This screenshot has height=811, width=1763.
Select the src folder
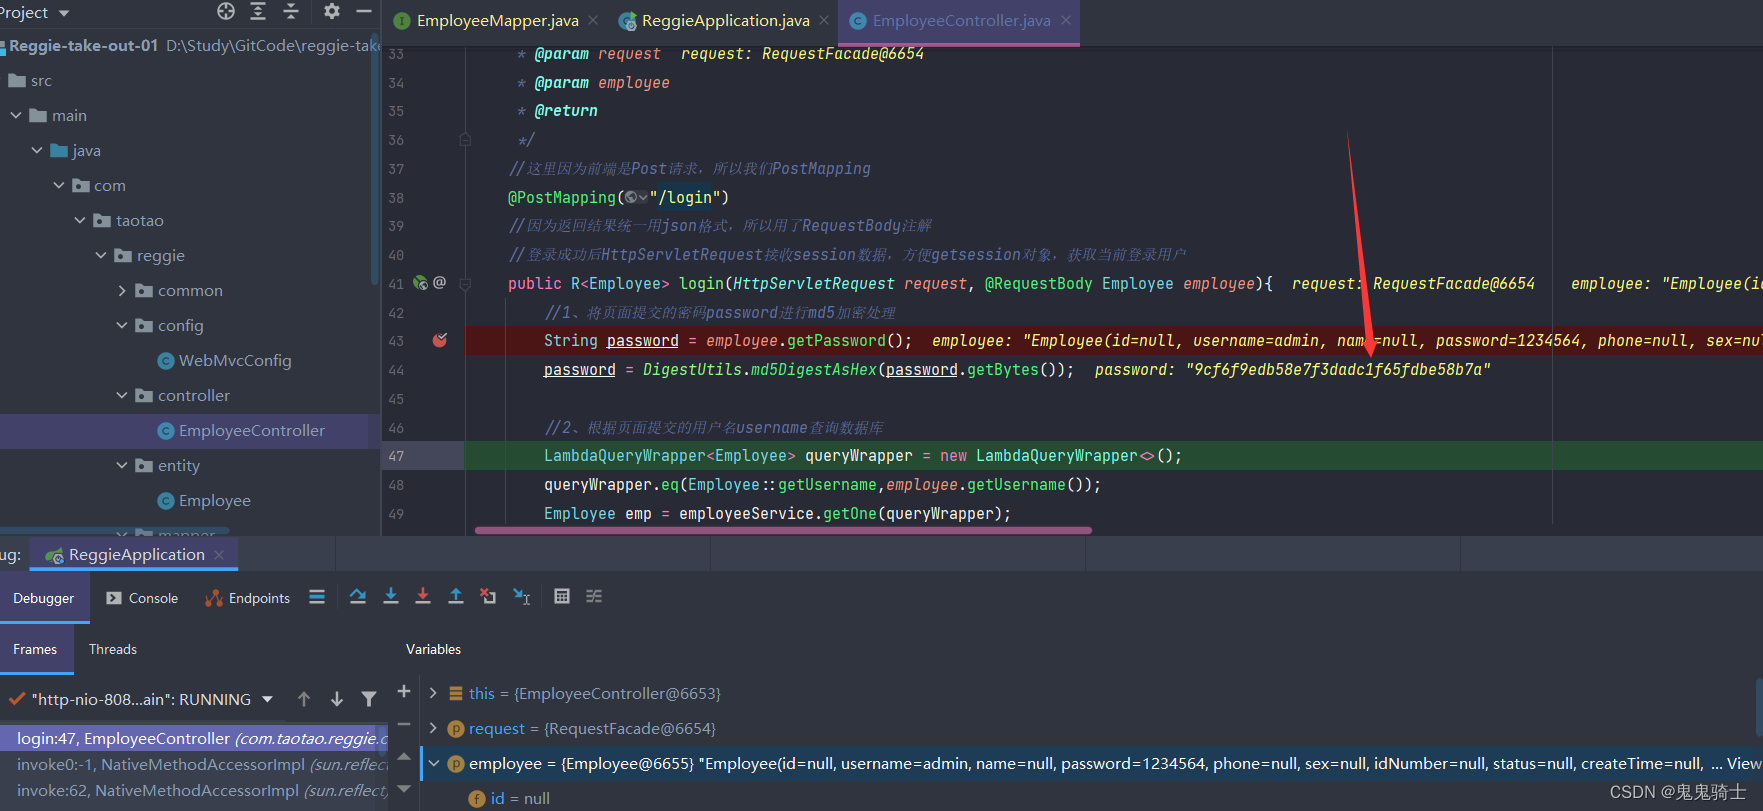pos(30,81)
